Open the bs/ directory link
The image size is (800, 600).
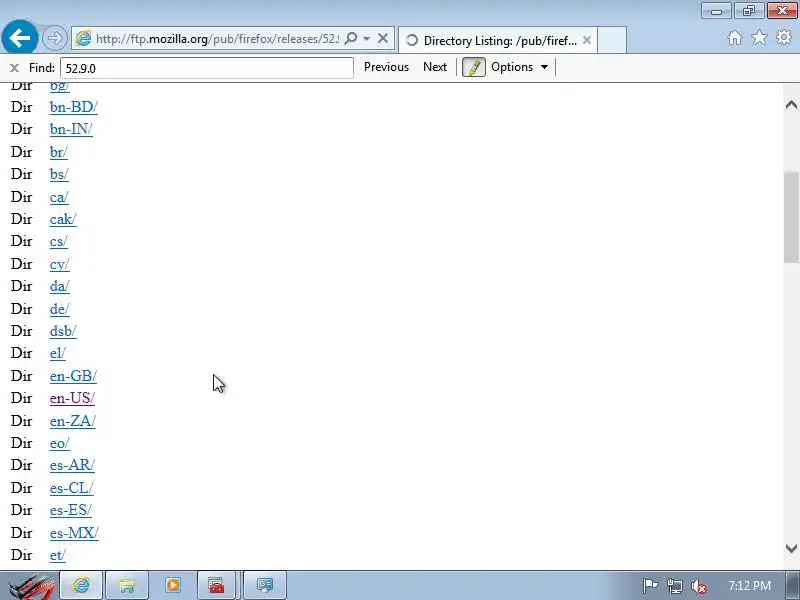(59, 174)
